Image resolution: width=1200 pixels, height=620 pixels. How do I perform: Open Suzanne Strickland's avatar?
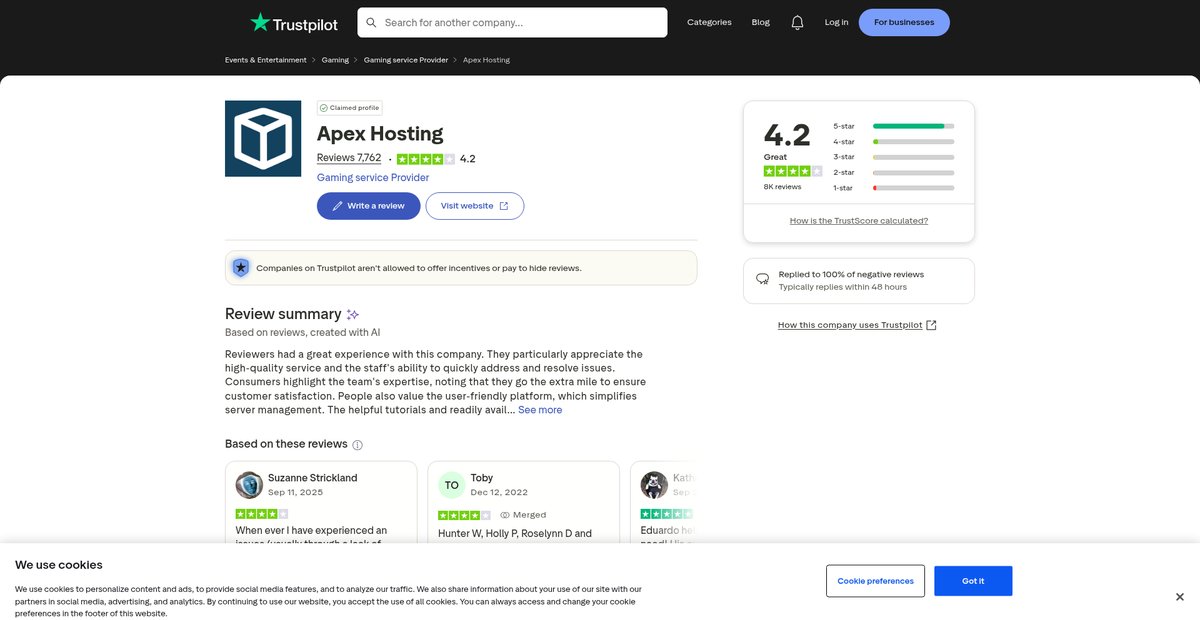pos(249,485)
